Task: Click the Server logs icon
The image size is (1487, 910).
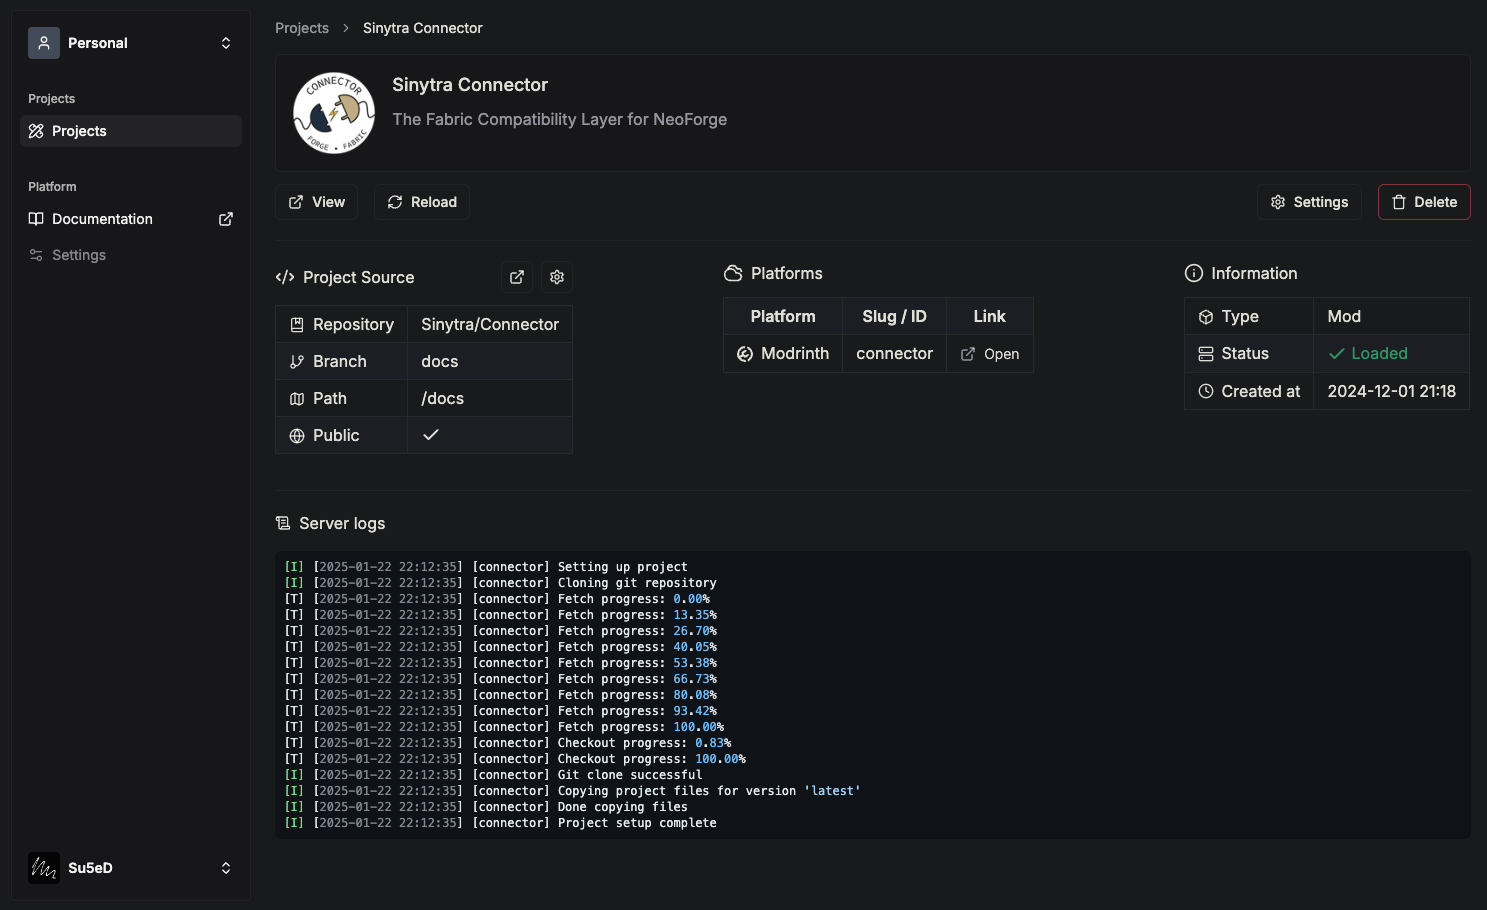Action: click(282, 522)
